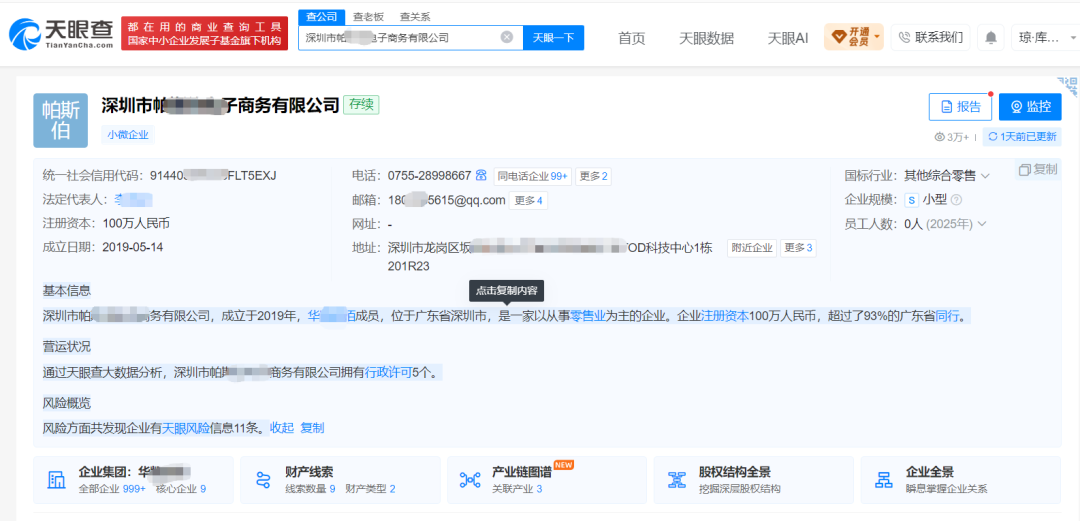This screenshot has height=521, width=1080.
Task: Click 财产类型 2 count
Action: point(370,489)
